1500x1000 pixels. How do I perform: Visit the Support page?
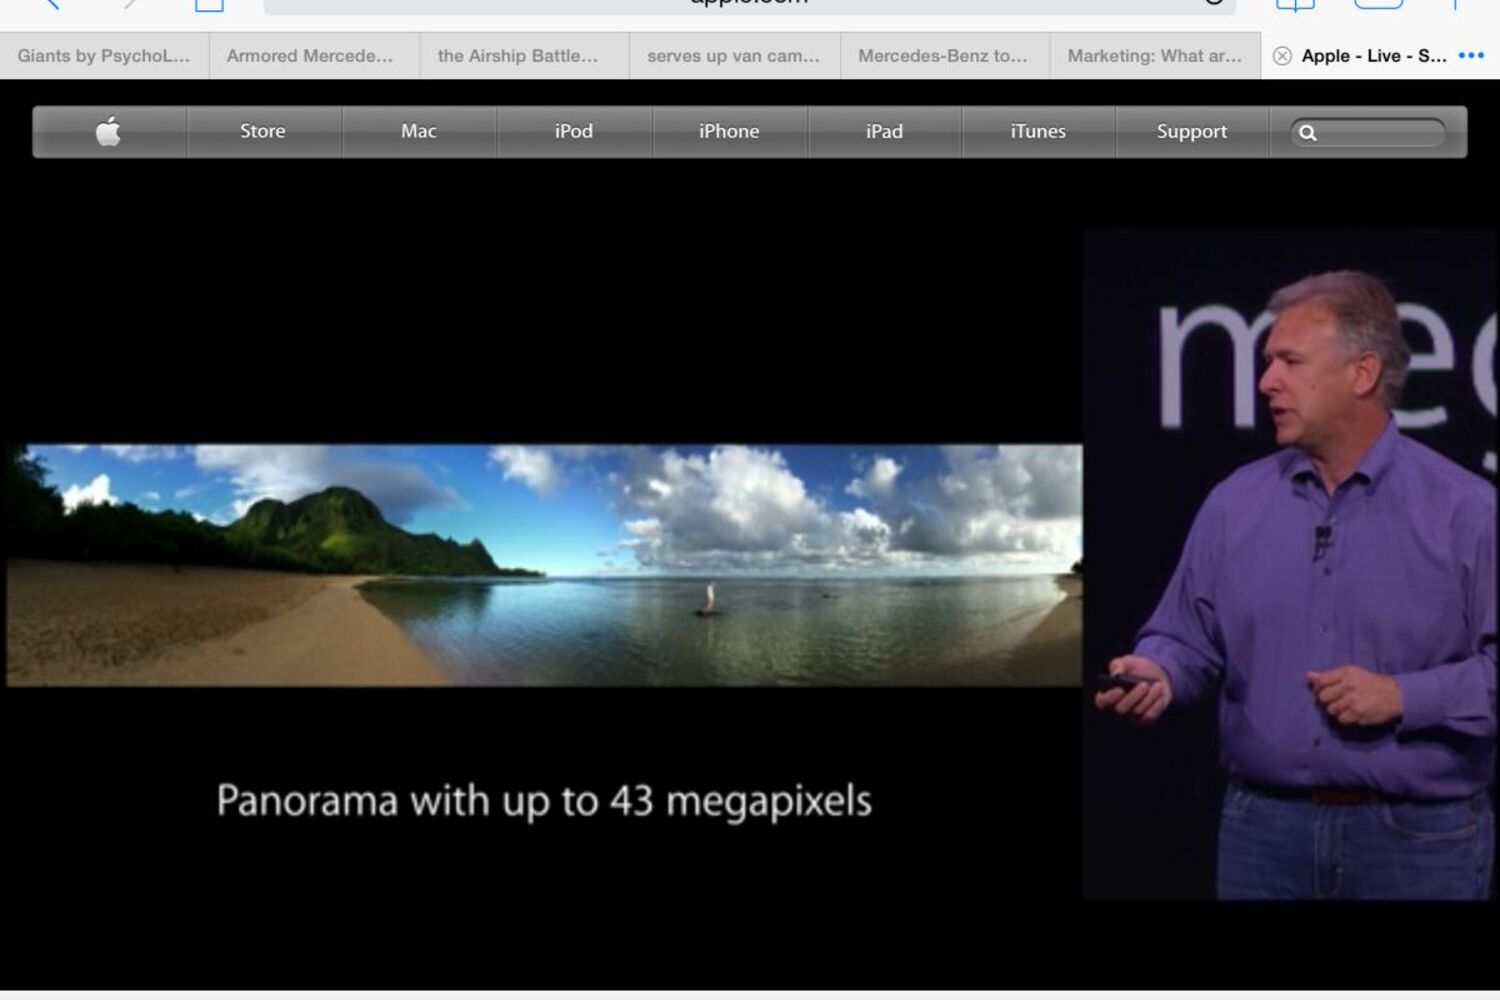point(1192,131)
